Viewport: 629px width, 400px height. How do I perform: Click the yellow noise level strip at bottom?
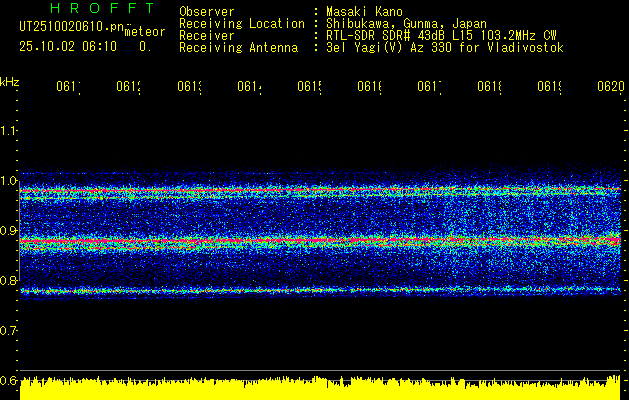[x=320, y=388]
